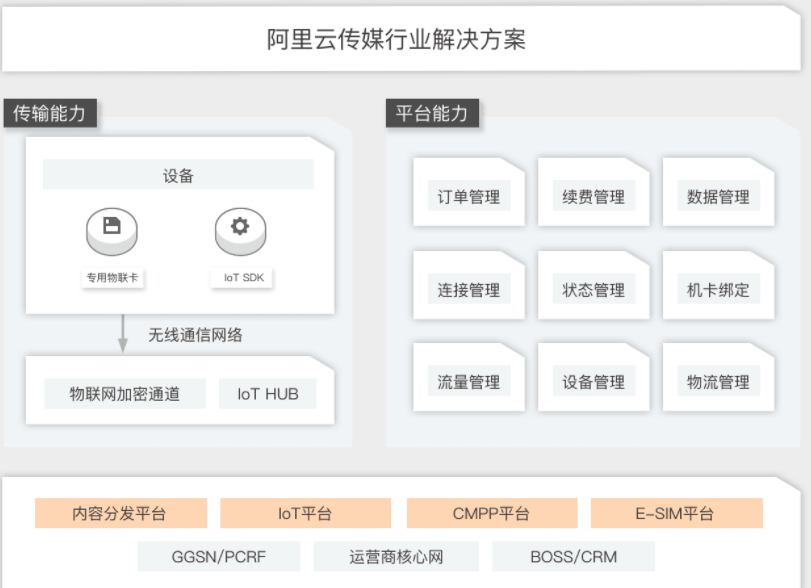Click the 平台能力 section tag

click(x=432, y=113)
